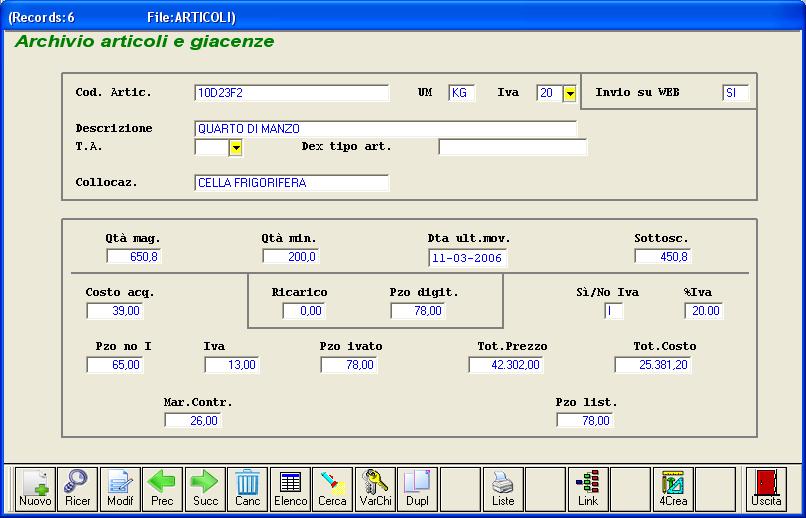Viewport: 806px width, 518px height.
Task: Click the Mar.Contr. field 26,00
Action: point(193,420)
